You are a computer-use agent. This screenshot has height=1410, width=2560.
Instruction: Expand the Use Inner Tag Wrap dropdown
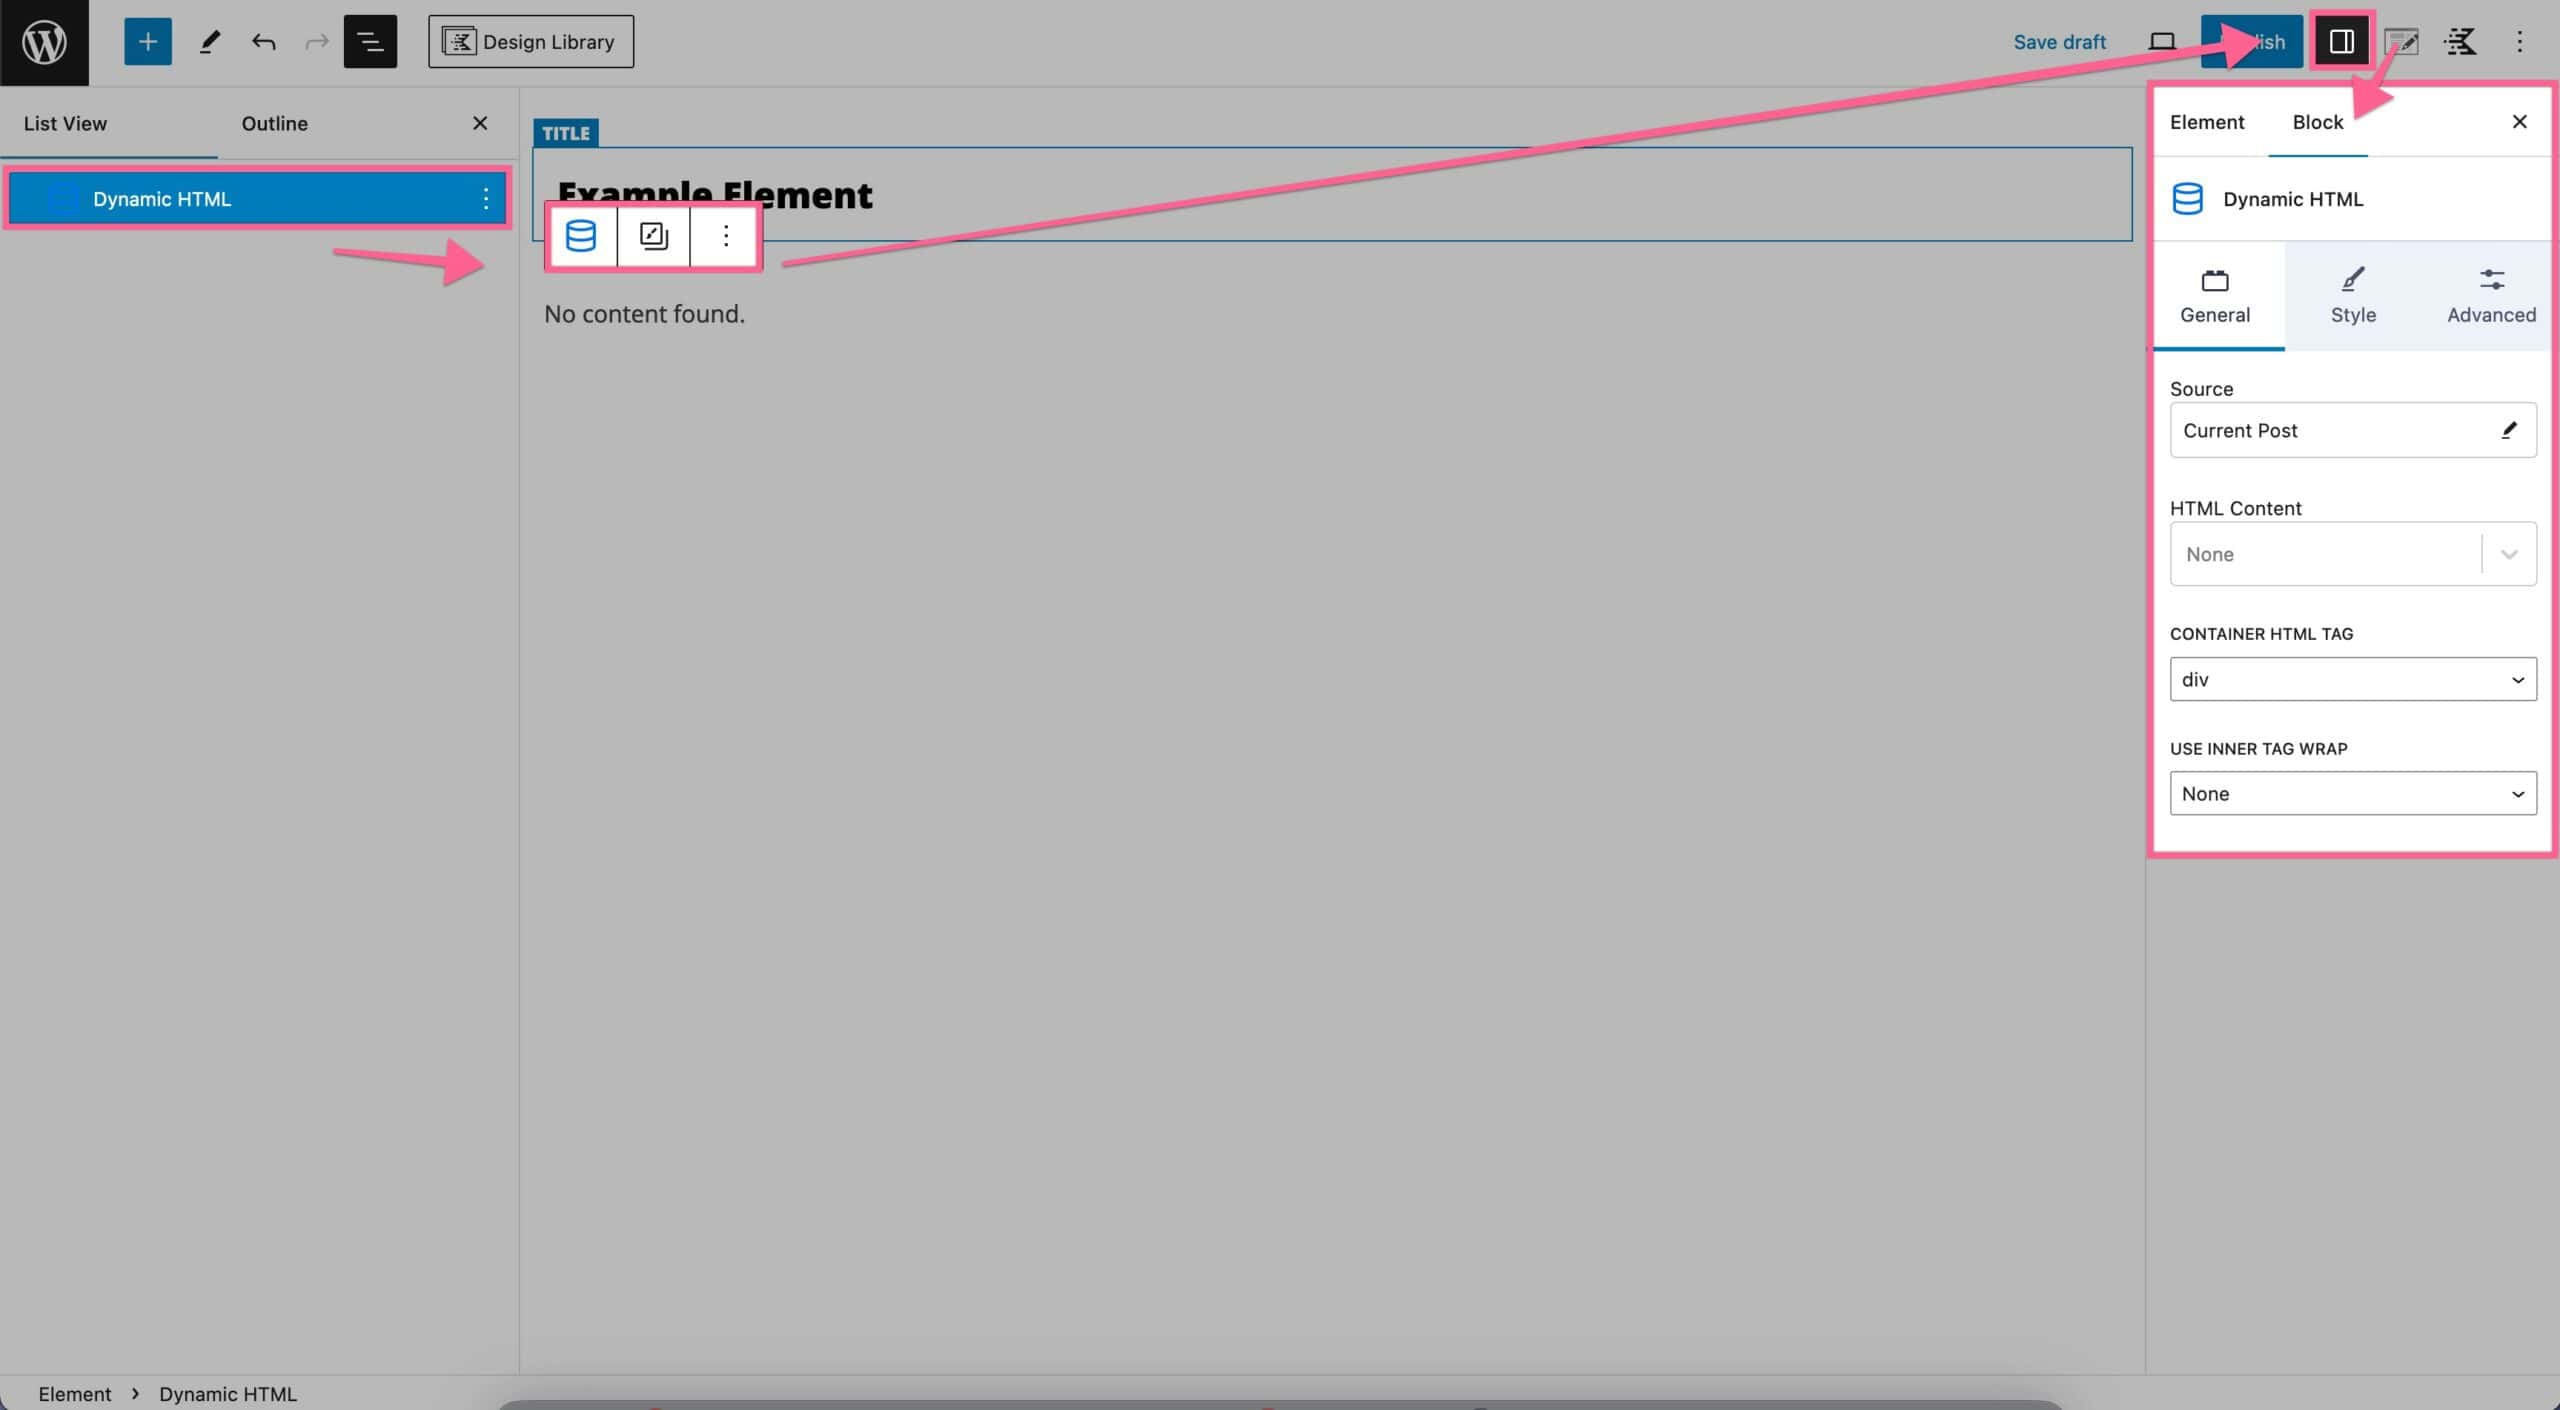[x=2352, y=792]
